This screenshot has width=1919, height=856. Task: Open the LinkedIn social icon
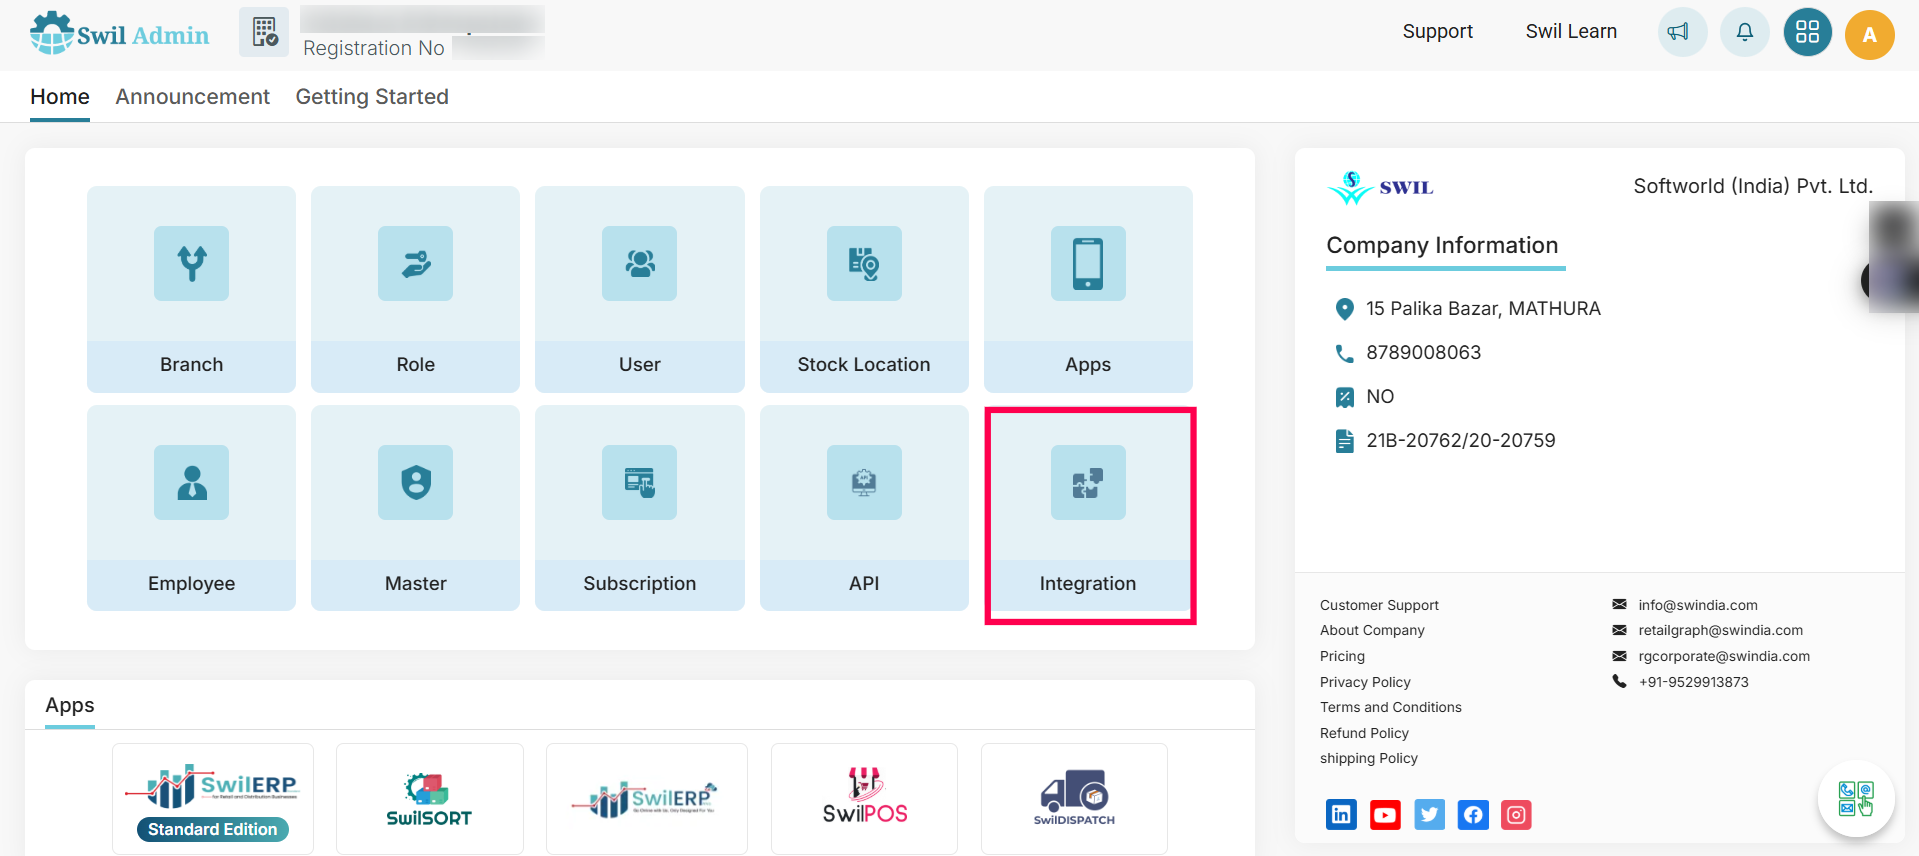[x=1341, y=815]
